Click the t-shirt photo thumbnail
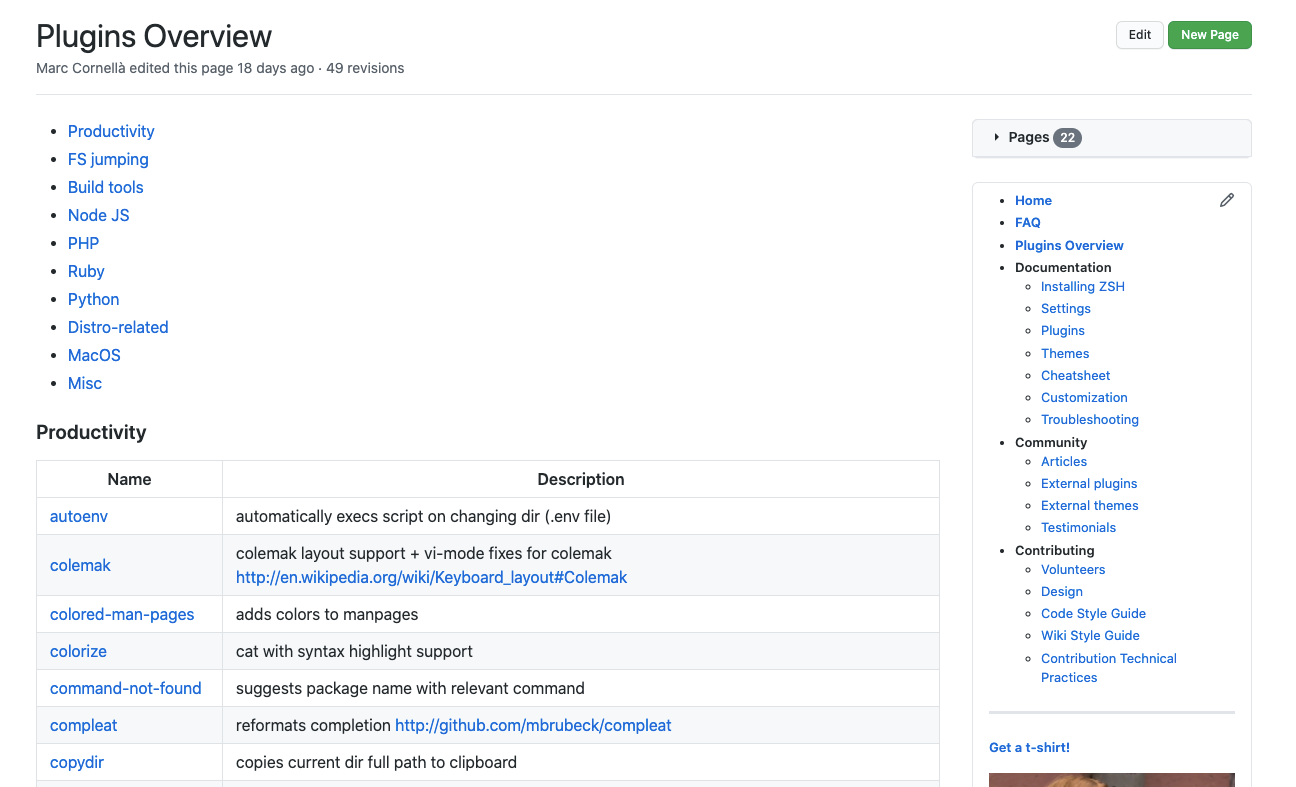This screenshot has height=787, width=1296. pyautogui.click(x=1111, y=779)
